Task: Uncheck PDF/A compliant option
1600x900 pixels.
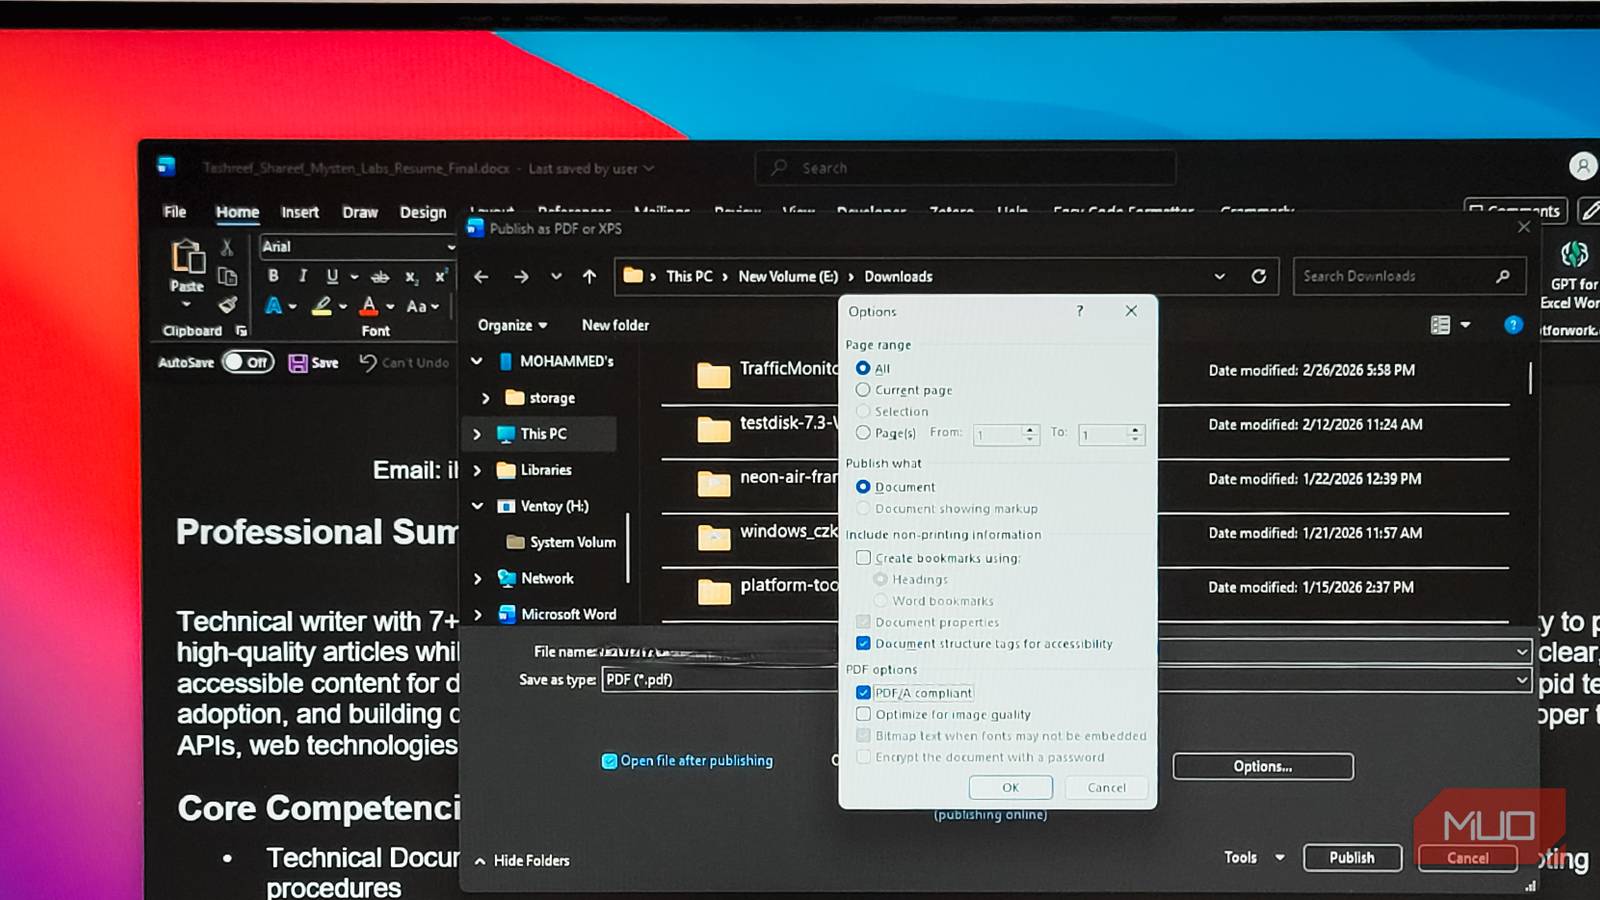Action: [x=863, y=692]
